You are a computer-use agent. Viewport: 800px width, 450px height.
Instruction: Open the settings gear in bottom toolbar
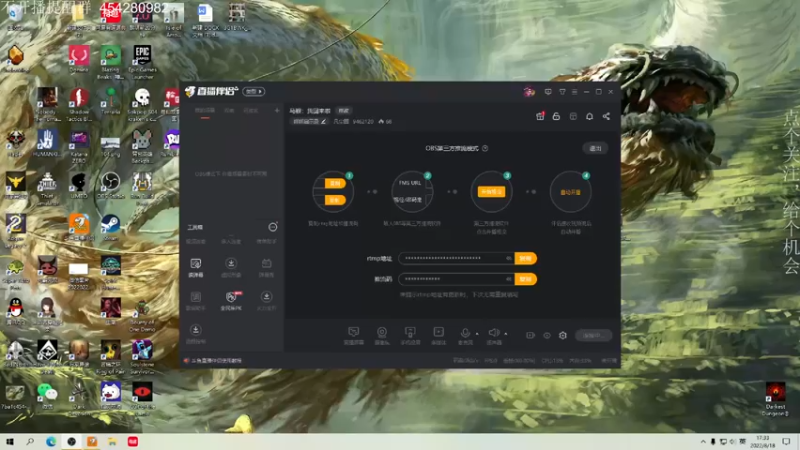point(563,335)
